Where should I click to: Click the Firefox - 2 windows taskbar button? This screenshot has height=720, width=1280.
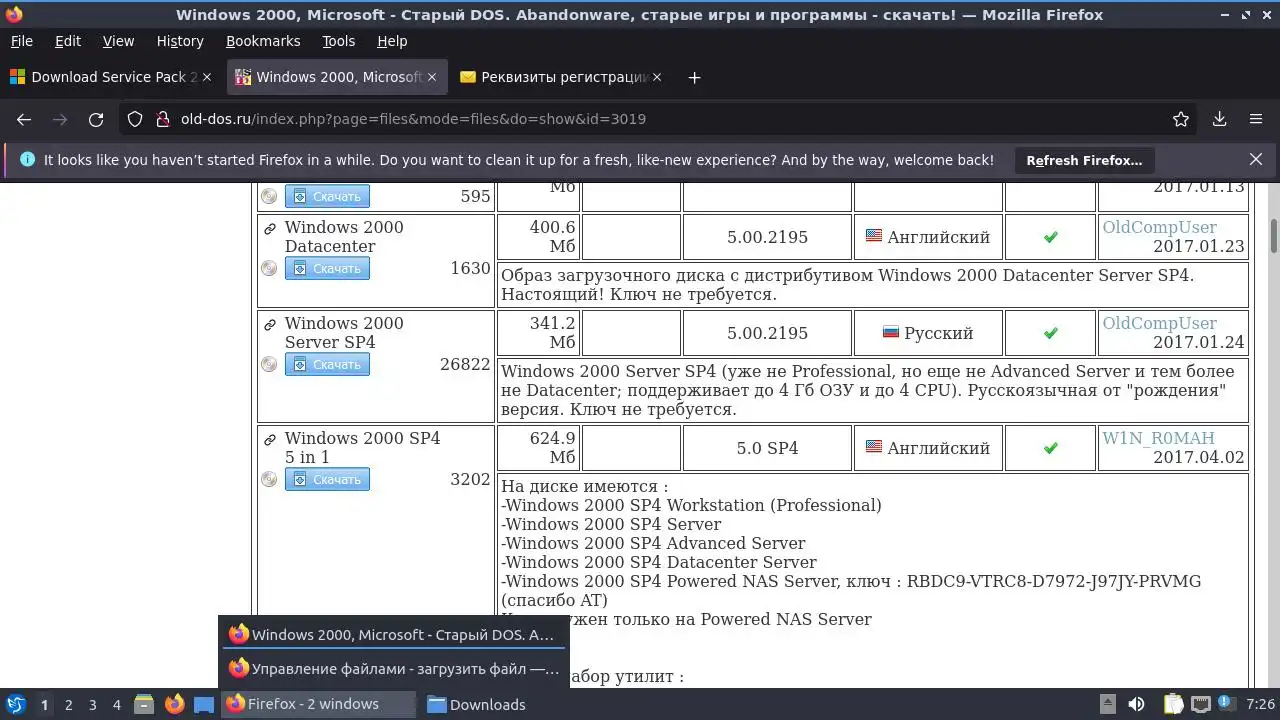pos(318,704)
